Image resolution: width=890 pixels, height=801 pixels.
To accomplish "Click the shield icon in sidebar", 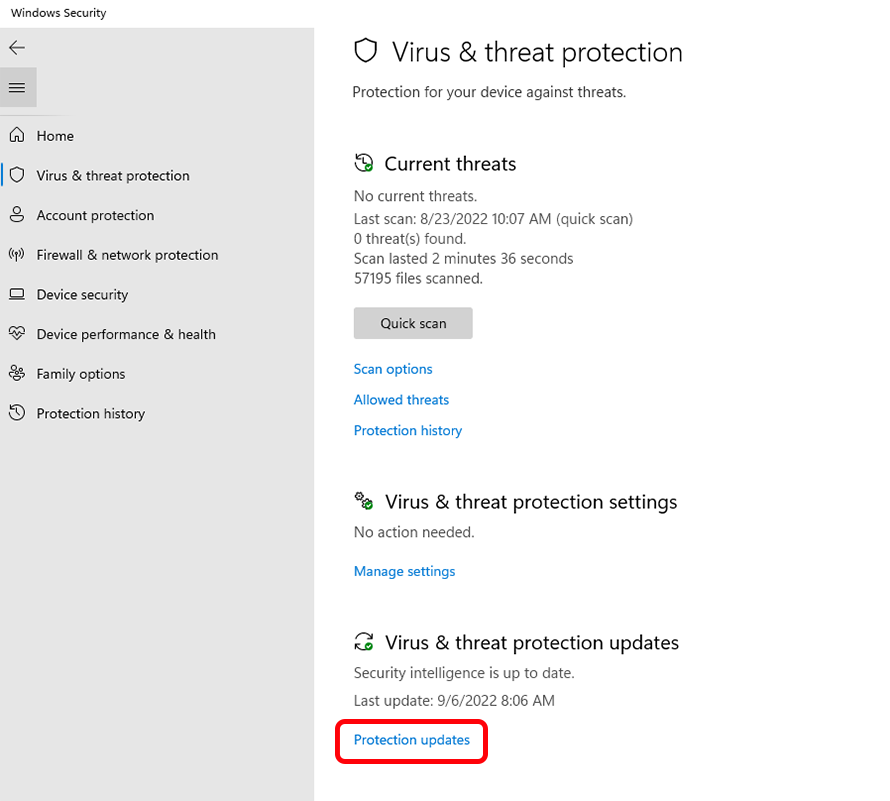I will pyautogui.click(x=17, y=175).
